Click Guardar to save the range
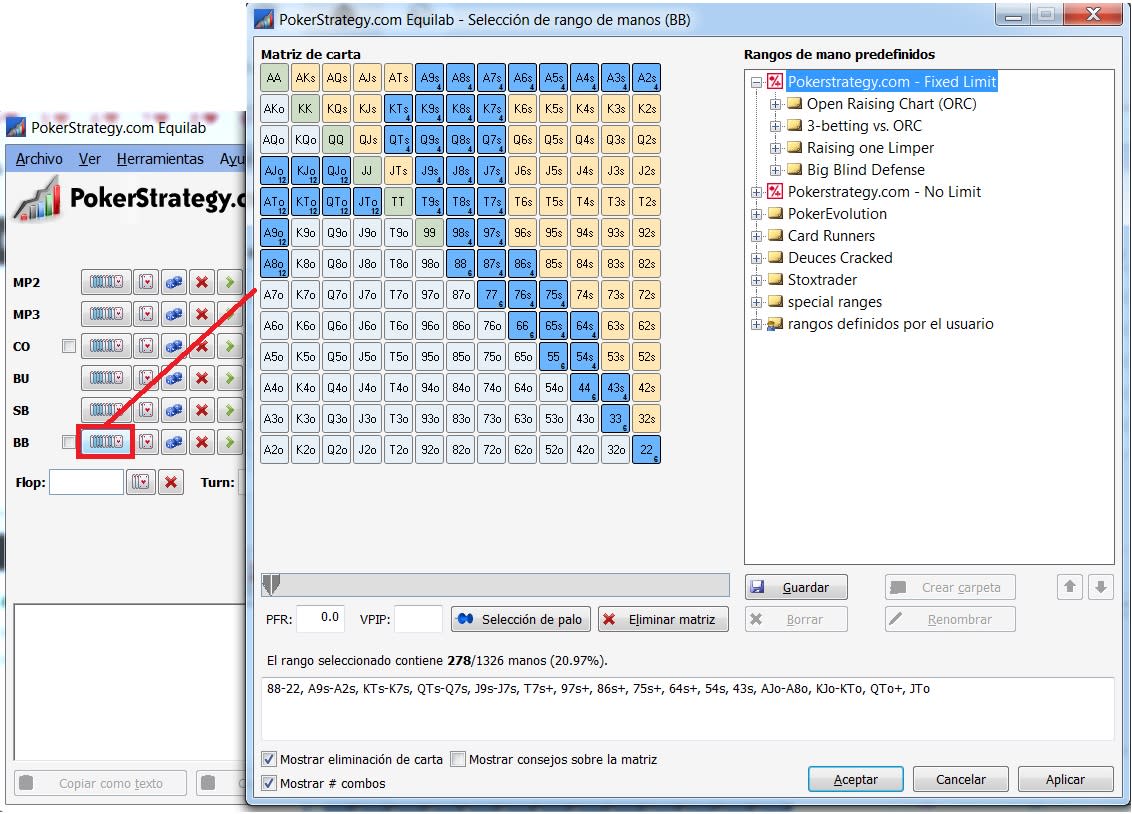The width and height of the screenshot is (1132, 814). click(x=796, y=587)
